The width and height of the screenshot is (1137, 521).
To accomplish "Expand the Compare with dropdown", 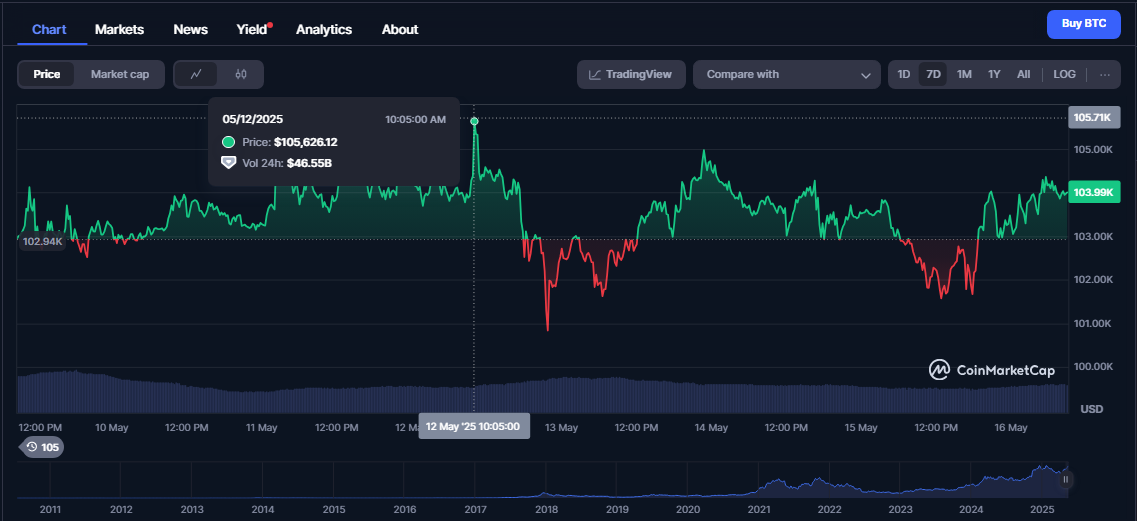I will point(787,74).
